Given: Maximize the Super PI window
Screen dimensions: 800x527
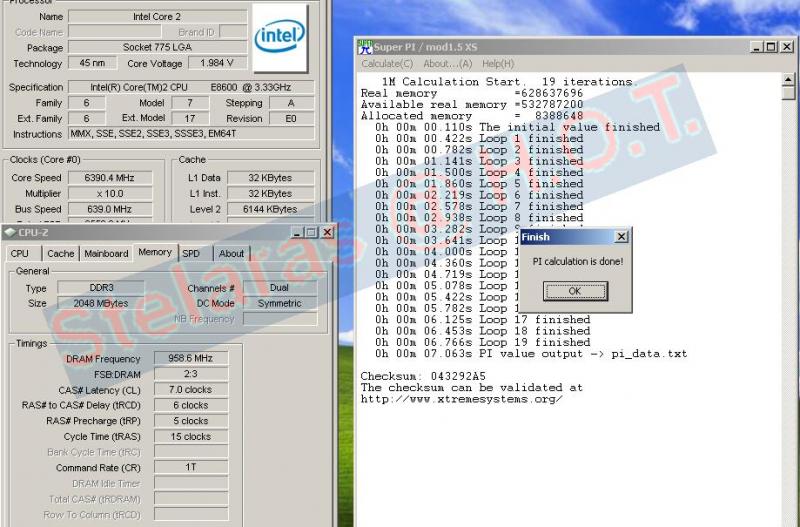Looking at the screenshot, I should click(771, 47).
